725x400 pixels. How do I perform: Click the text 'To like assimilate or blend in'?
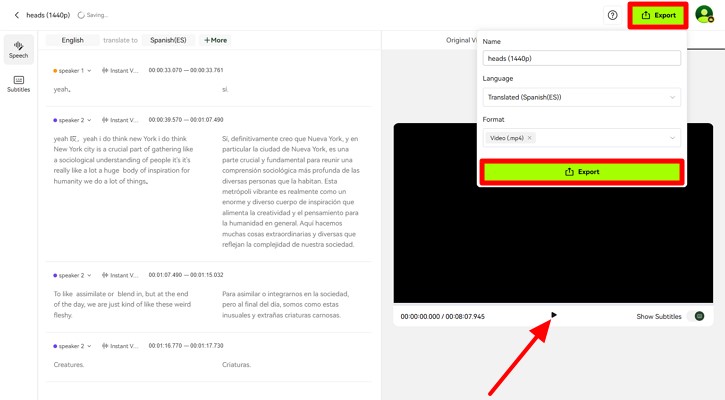[x=122, y=304]
